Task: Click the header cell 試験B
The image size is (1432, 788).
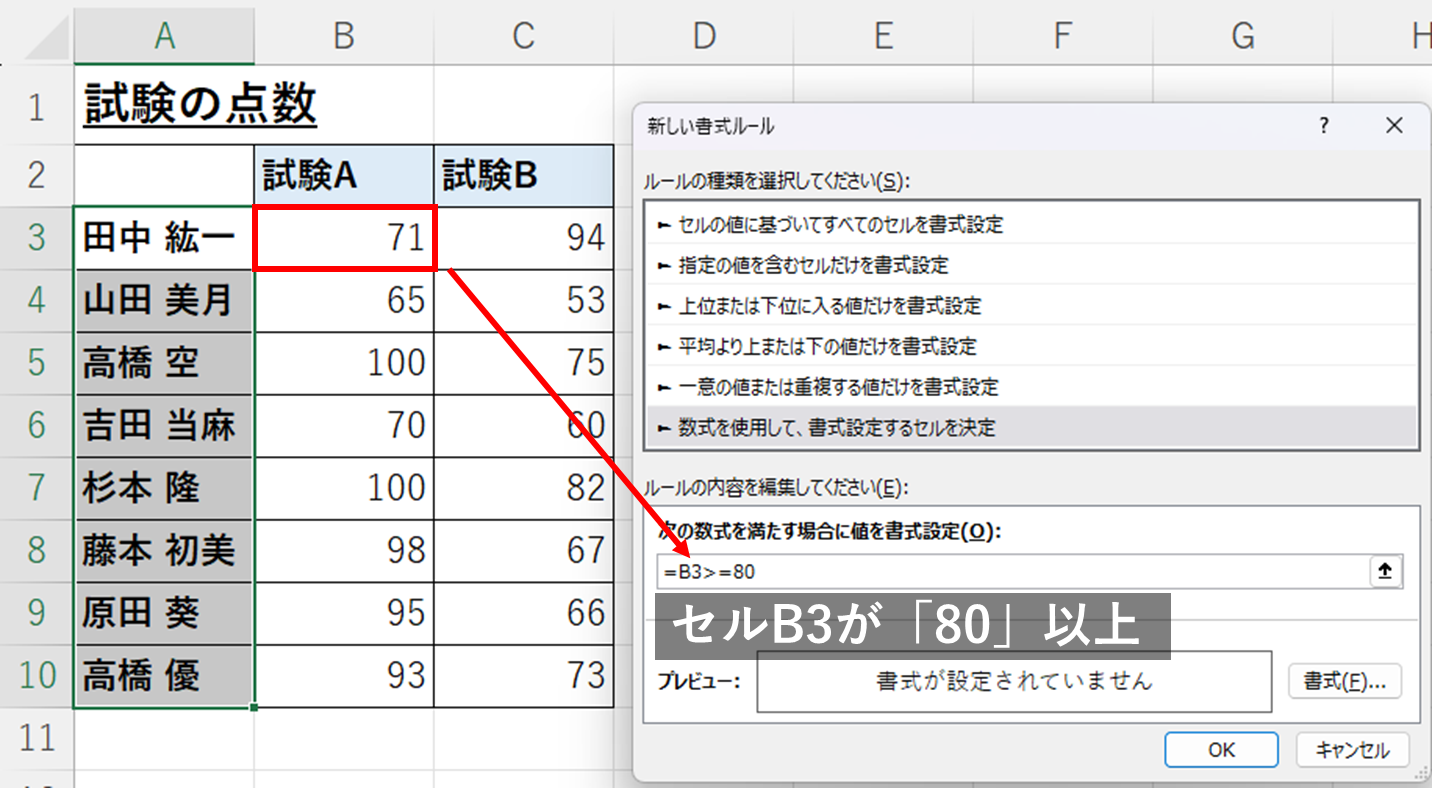Action: pos(524,176)
